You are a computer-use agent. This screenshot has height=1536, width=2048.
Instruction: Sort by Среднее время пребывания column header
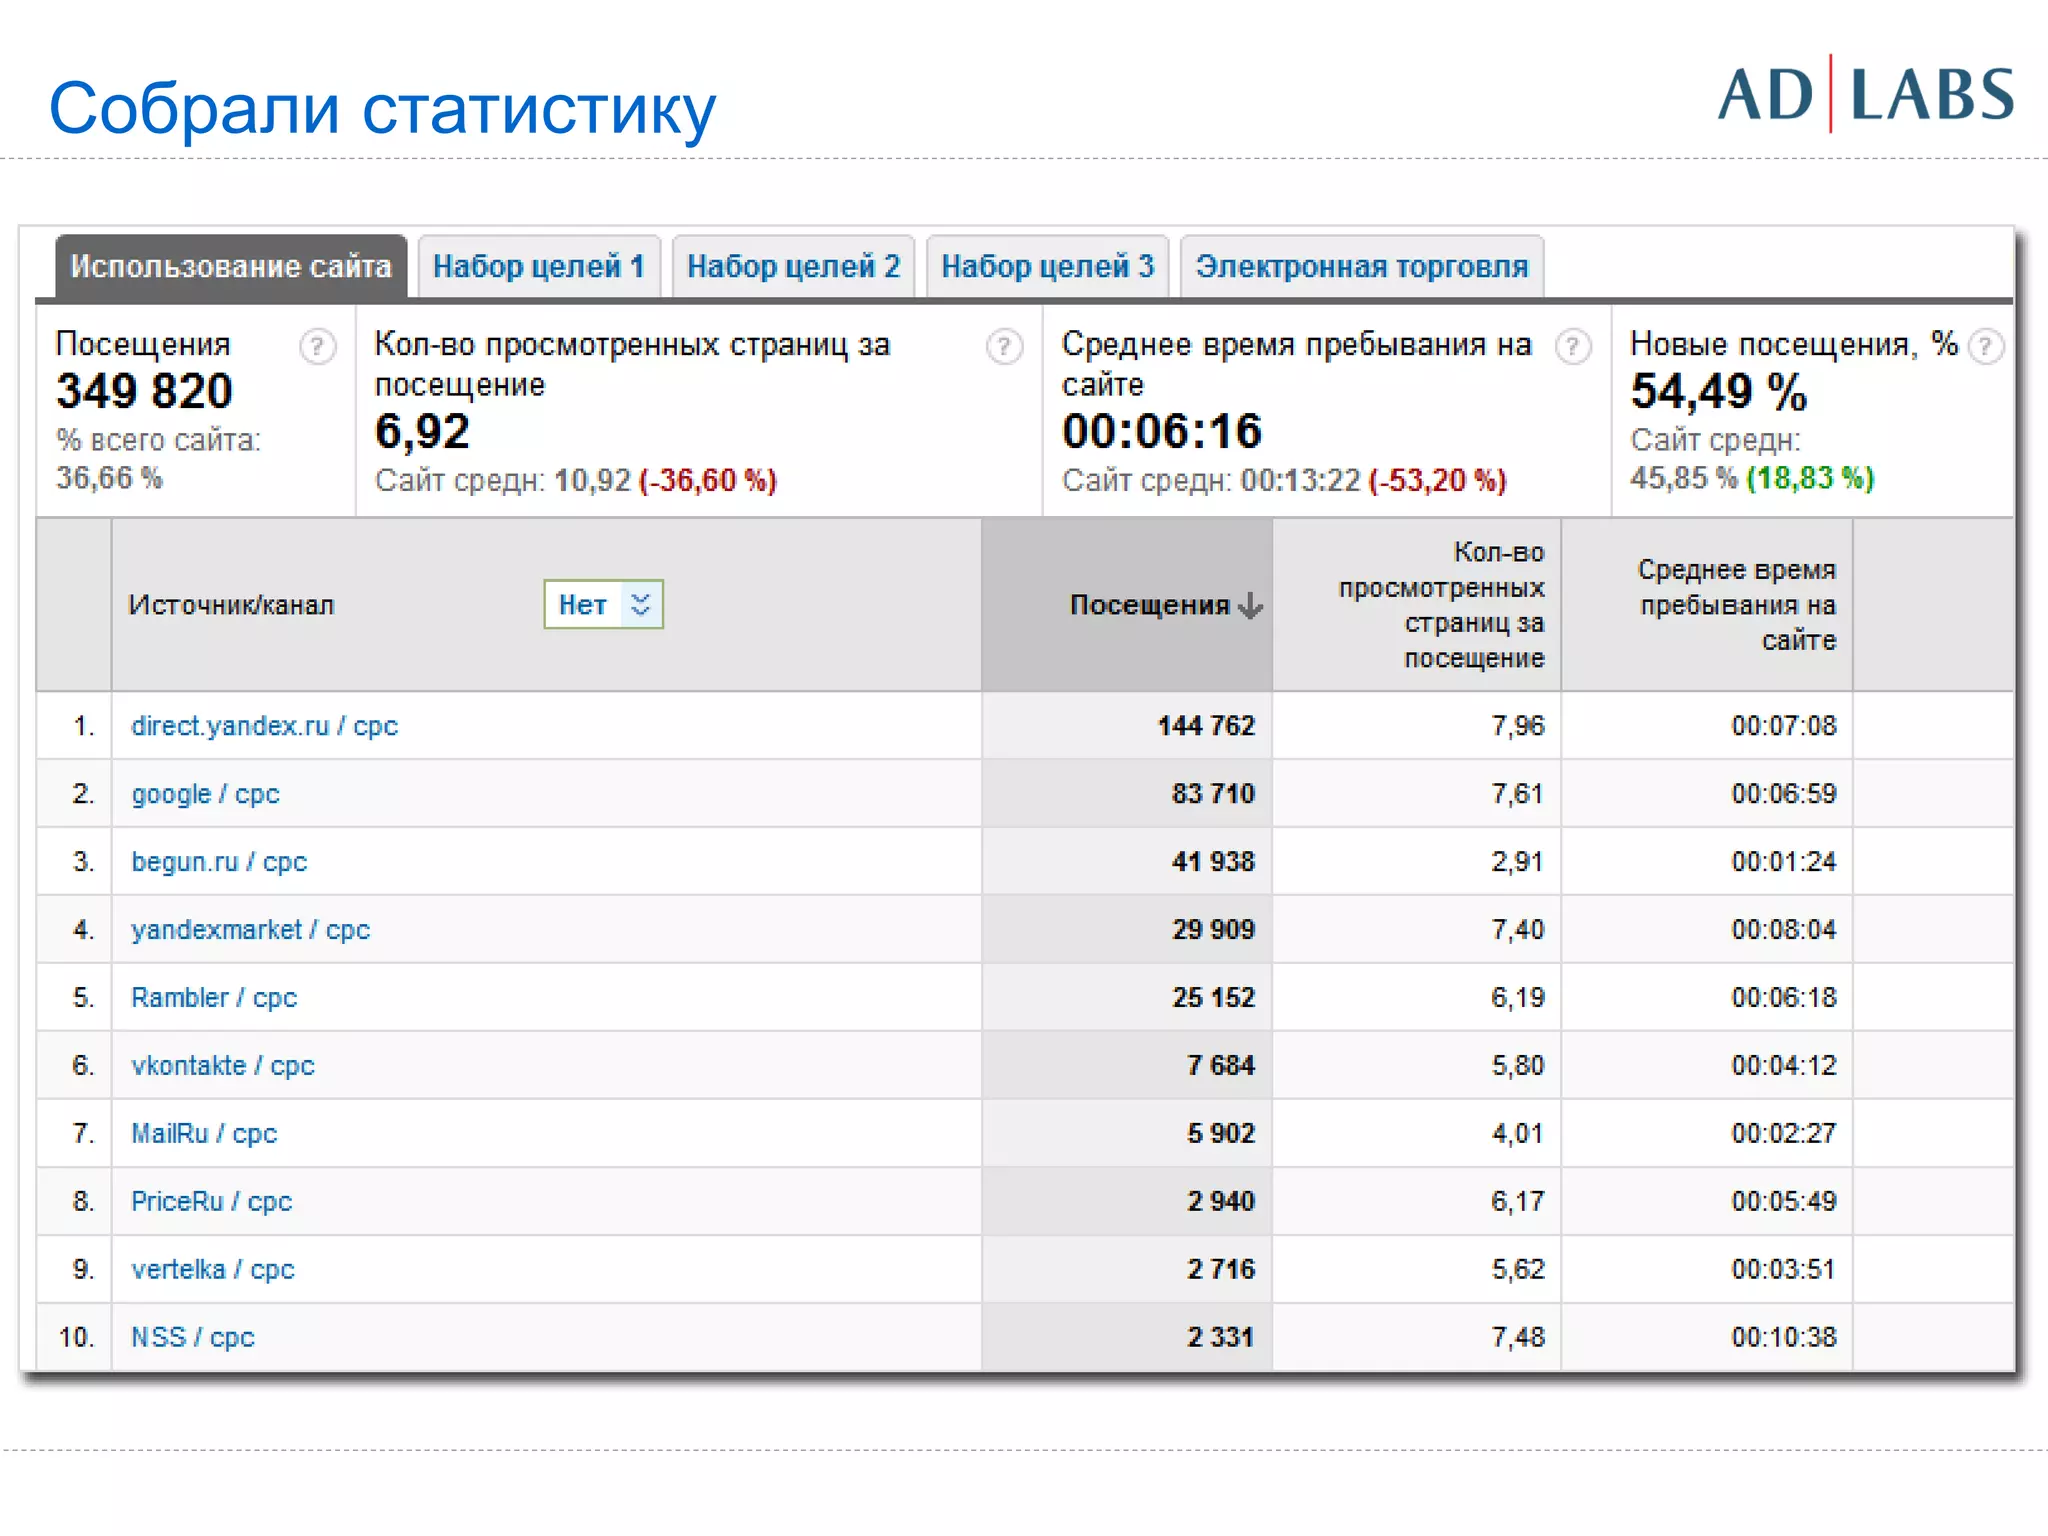pyautogui.click(x=1737, y=605)
